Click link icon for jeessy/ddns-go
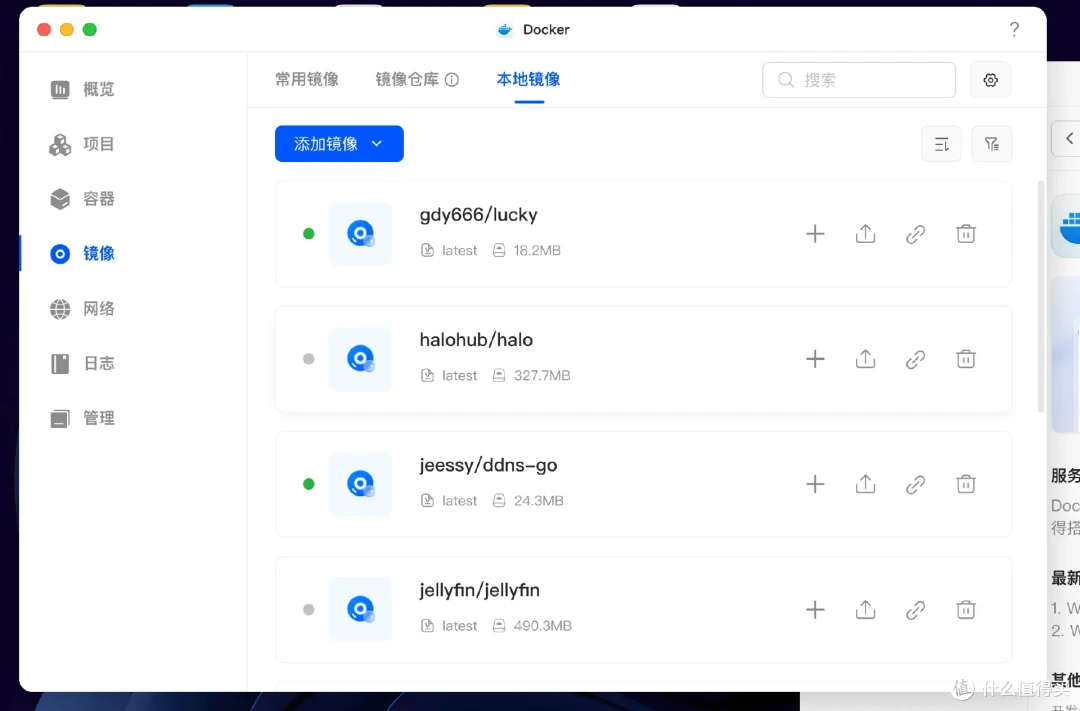Viewport: 1080px width, 711px height. tap(915, 484)
